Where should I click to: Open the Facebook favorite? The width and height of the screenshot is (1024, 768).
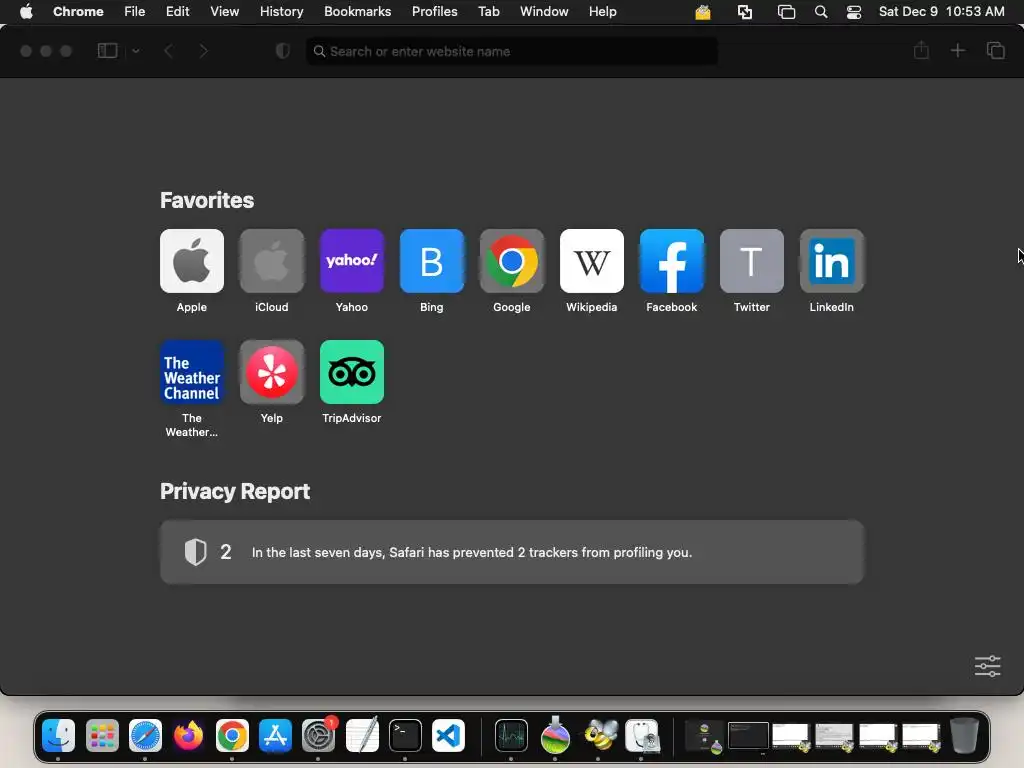pyautogui.click(x=671, y=261)
